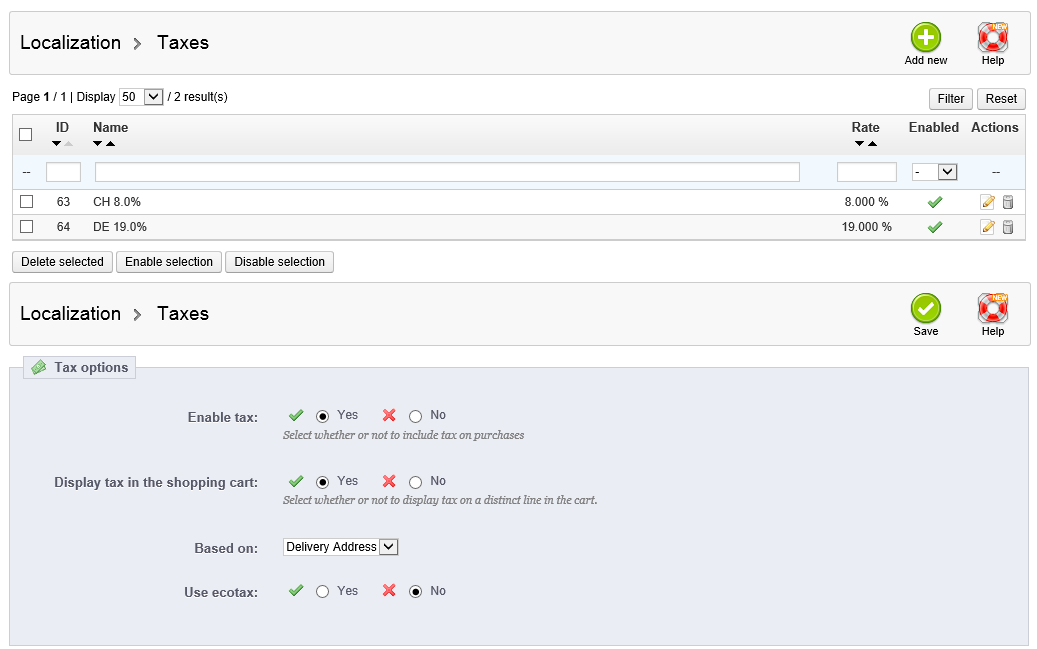Delete the CH 8.0% tax entry

(x=1008, y=202)
